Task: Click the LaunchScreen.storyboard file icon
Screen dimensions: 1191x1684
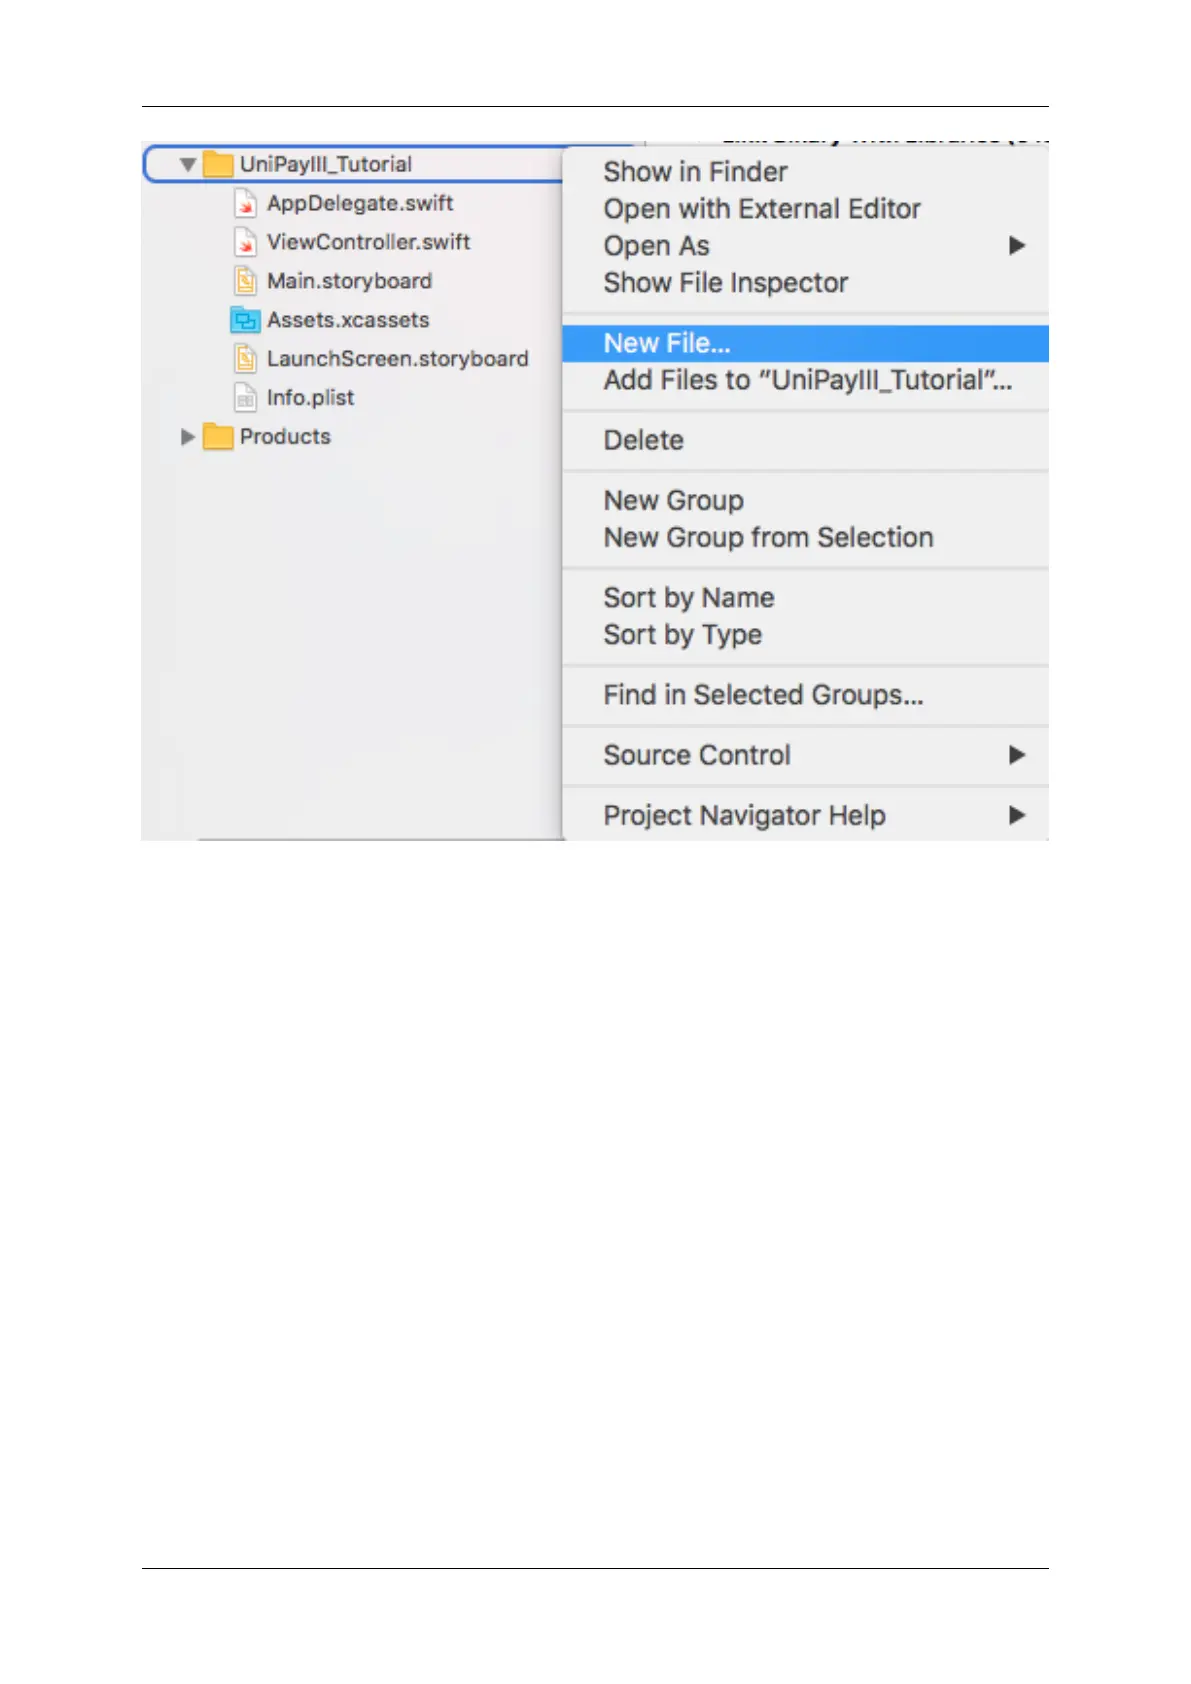Action: pyautogui.click(x=245, y=359)
